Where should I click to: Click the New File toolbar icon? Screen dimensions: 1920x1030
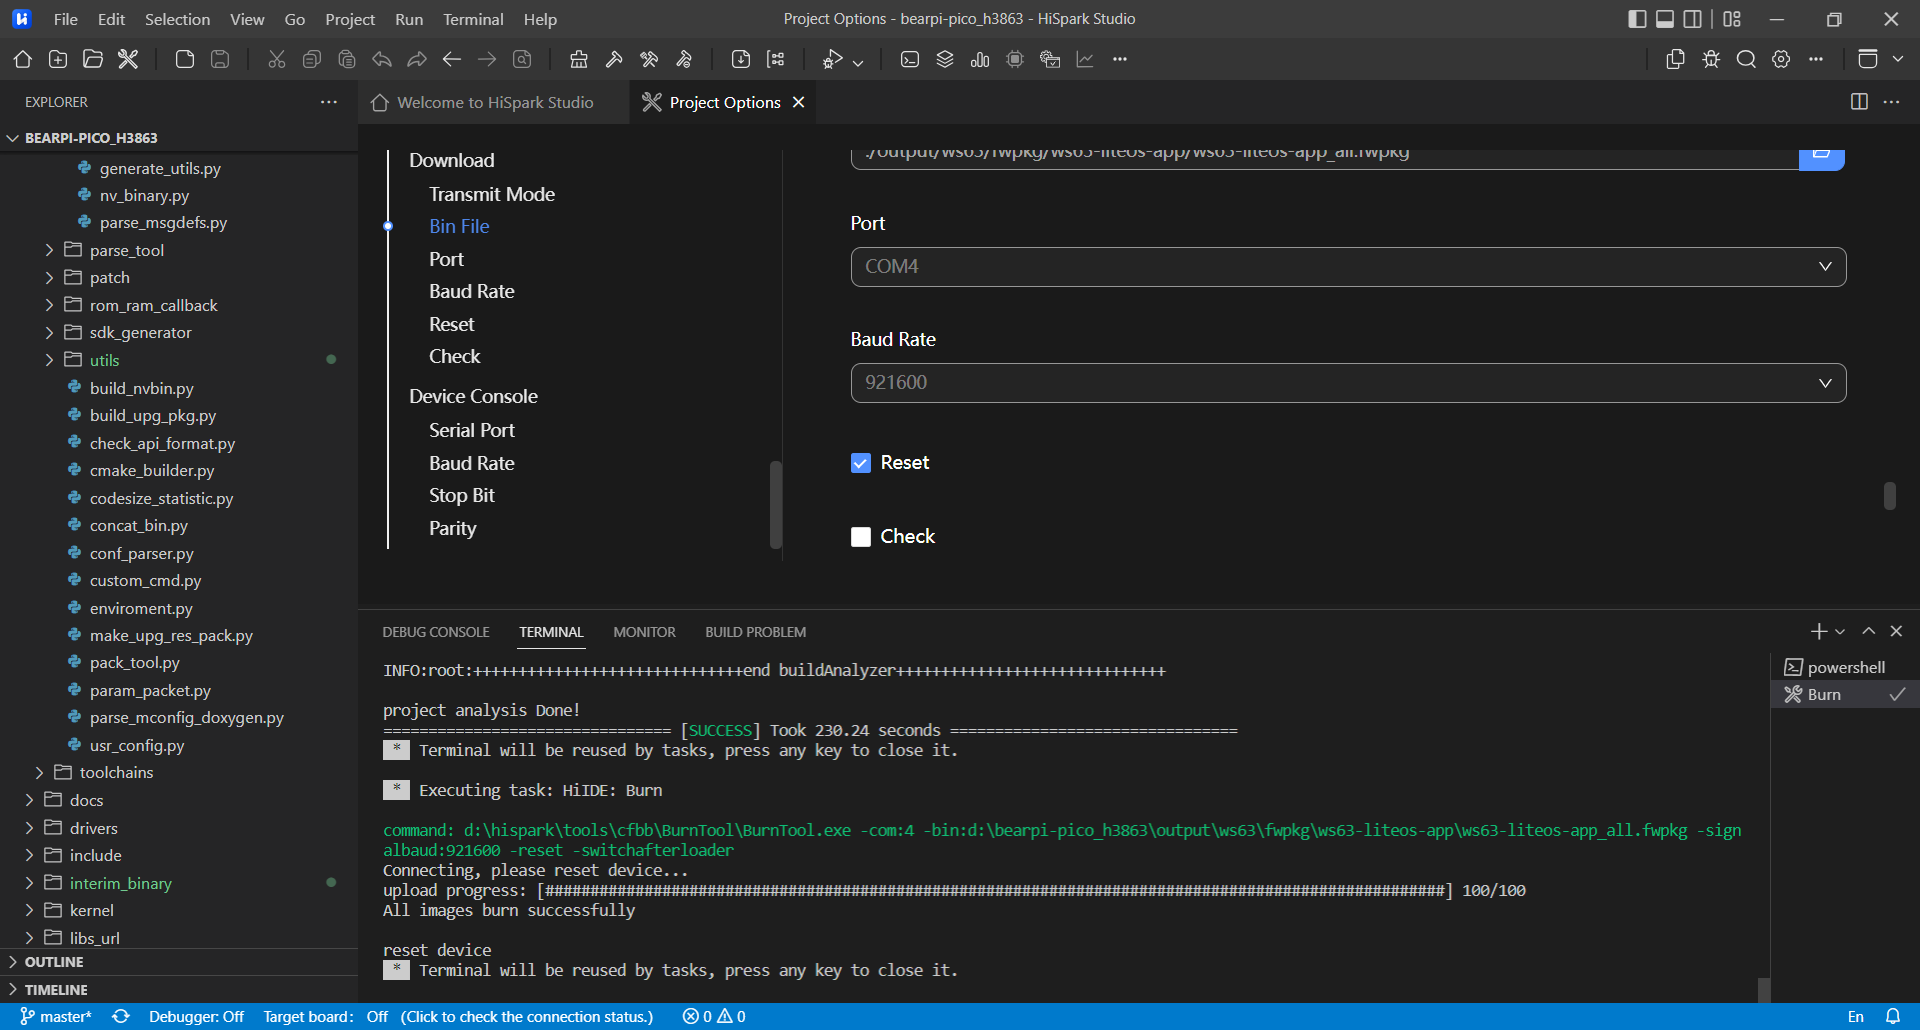pos(185,60)
